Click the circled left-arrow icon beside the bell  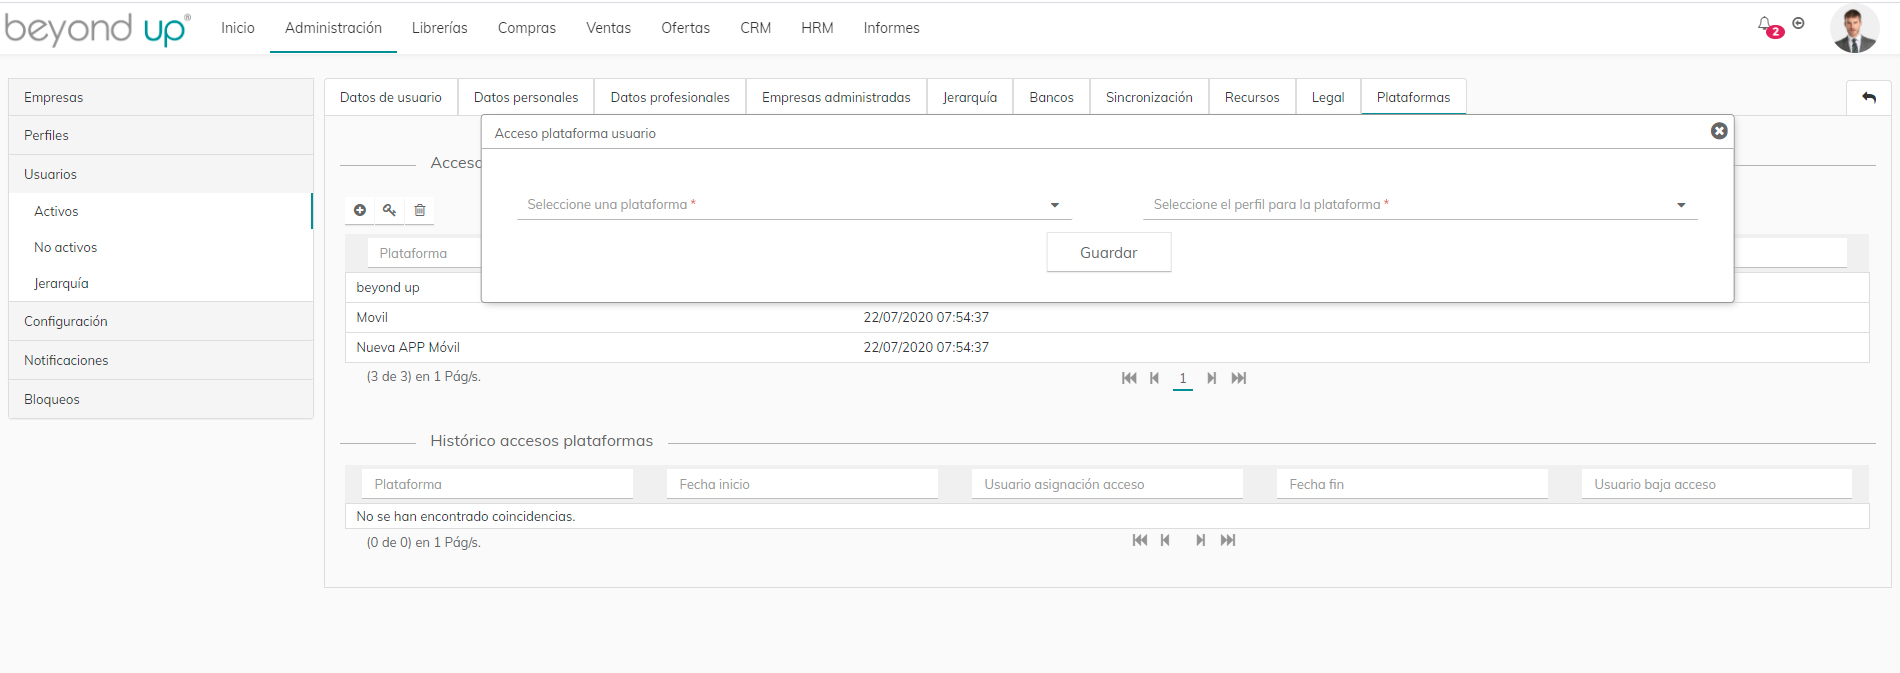[1798, 23]
